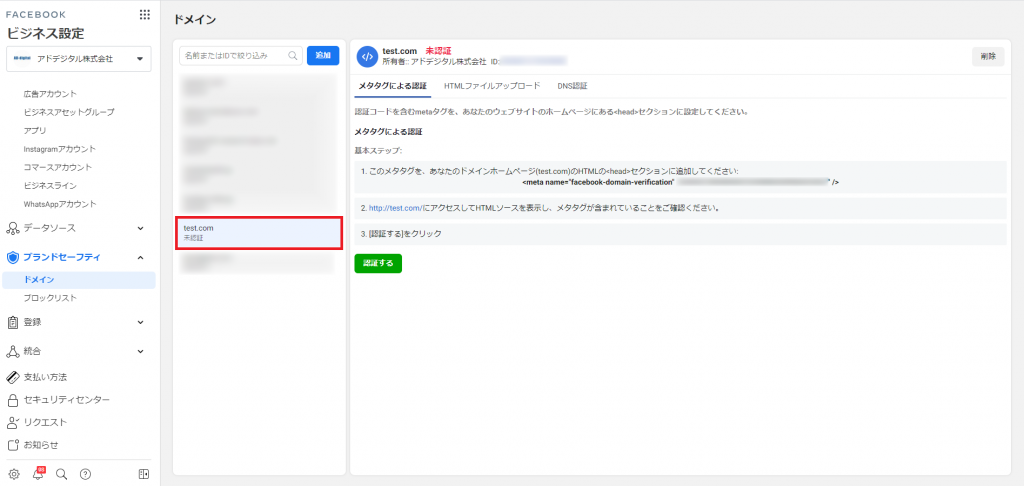The width and height of the screenshot is (1024, 486).
Task: Open the http://test.com/ link
Action: [x=396, y=208]
